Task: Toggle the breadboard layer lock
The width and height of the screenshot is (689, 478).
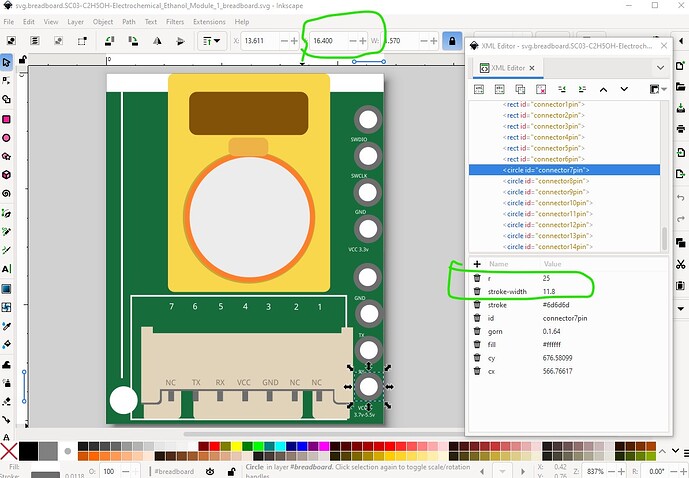Action: tap(232, 470)
